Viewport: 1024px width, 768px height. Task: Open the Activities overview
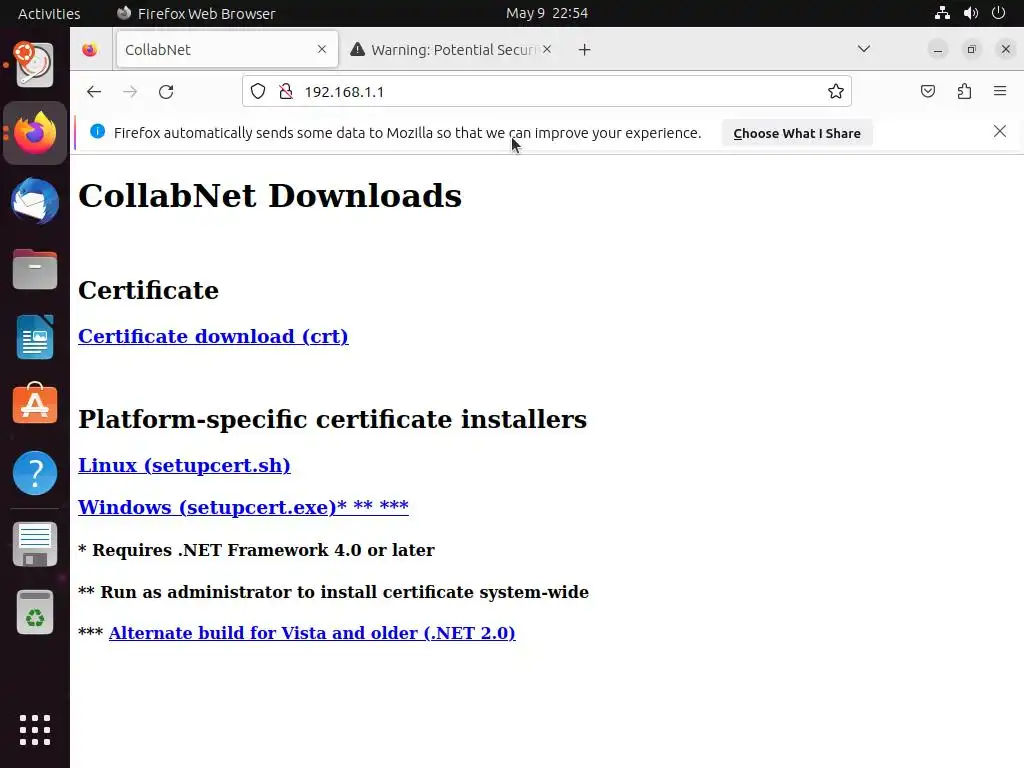(49, 13)
